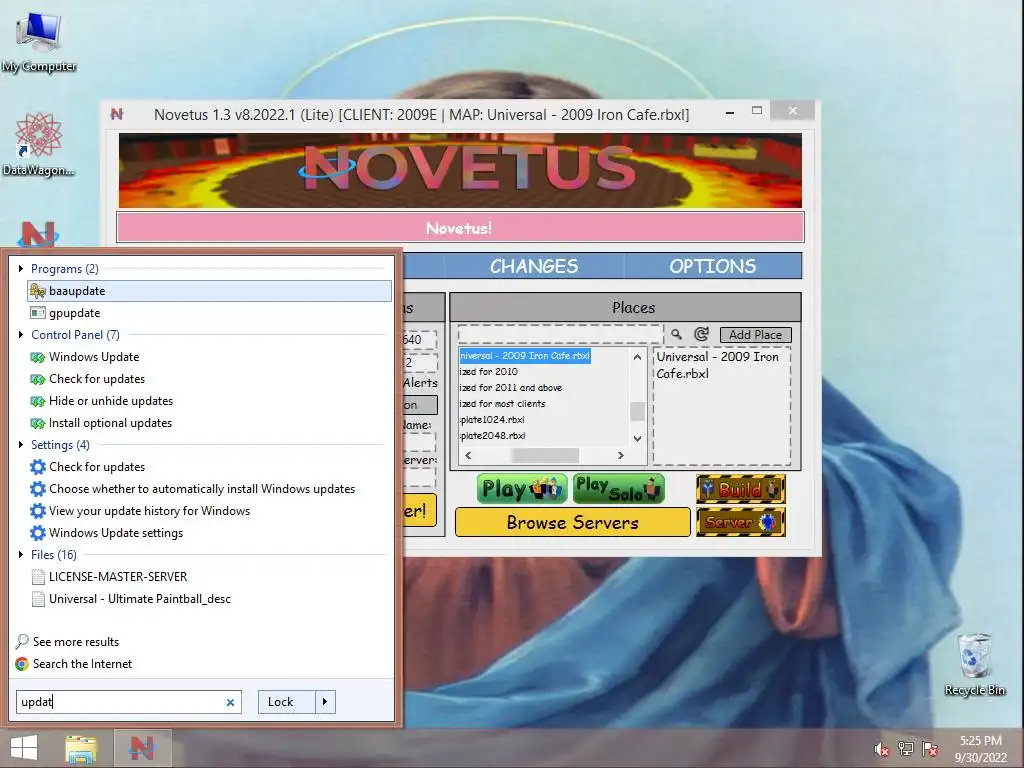Click the muted volume tray icon
The height and width of the screenshot is (768, 1024).
click(882, 749)
